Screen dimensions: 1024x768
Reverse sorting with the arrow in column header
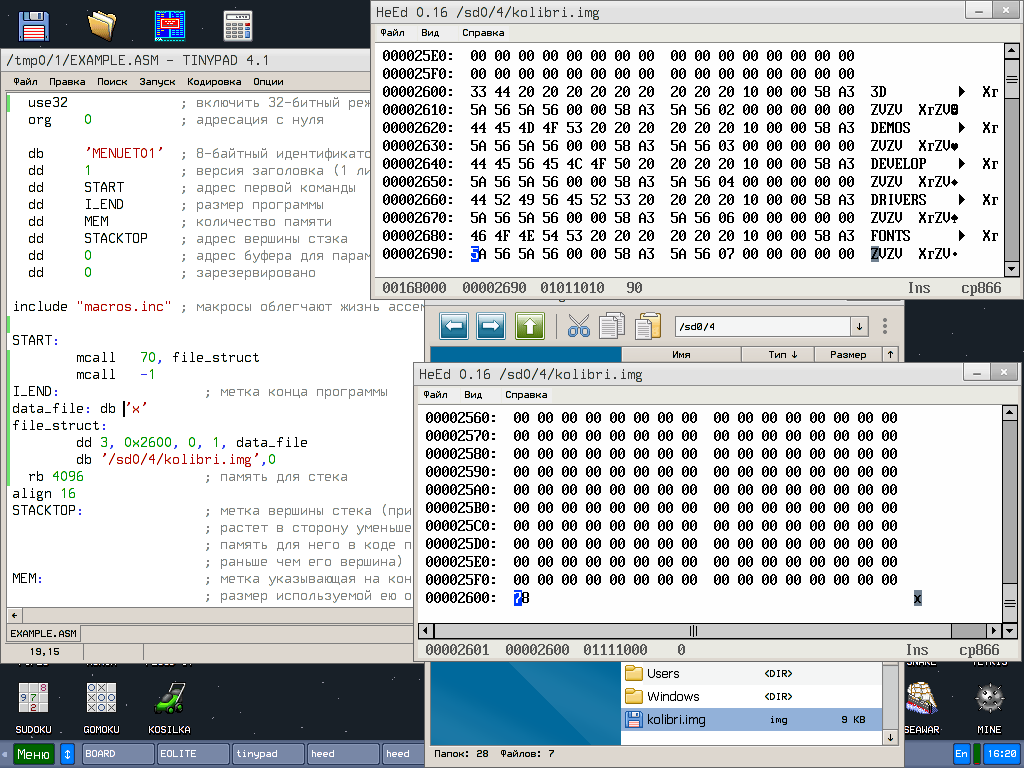pyautogui.click(x=891, y=354)
